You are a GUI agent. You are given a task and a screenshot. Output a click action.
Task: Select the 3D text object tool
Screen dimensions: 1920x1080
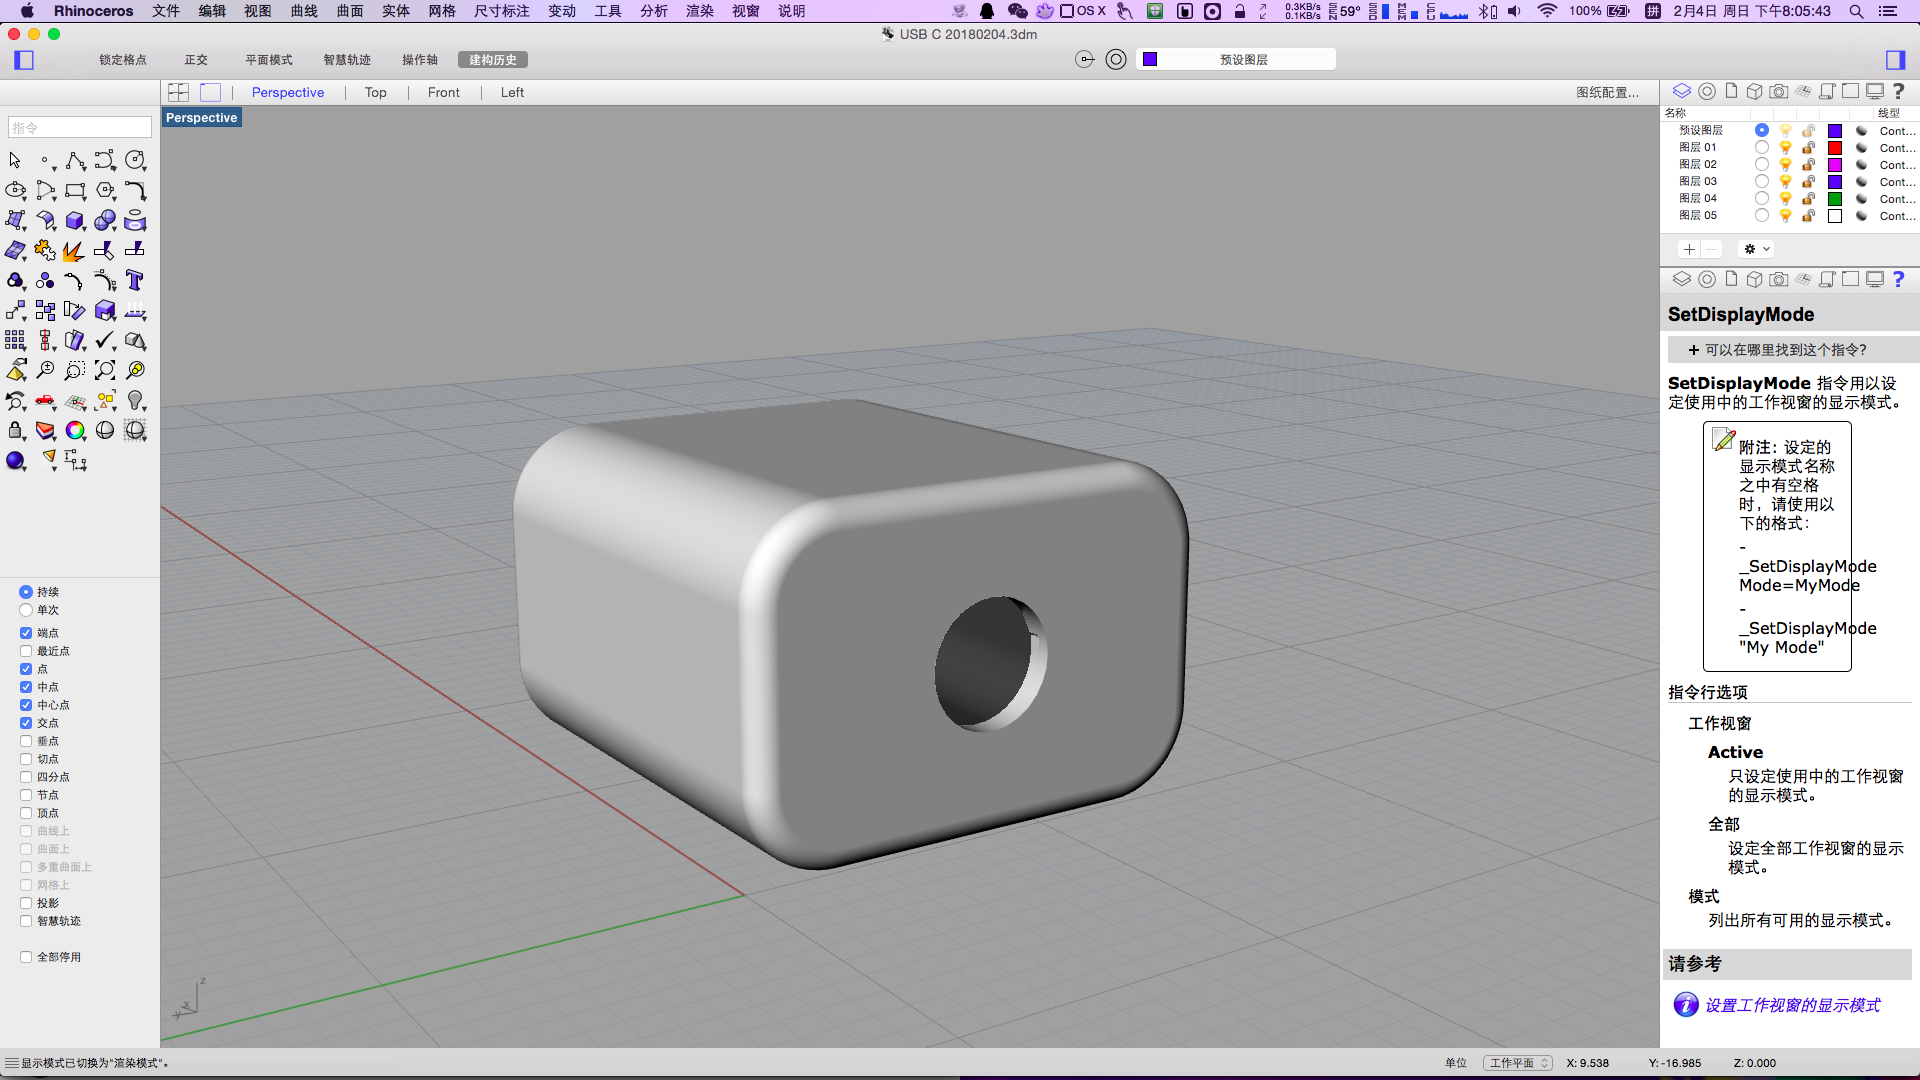[x=135, y=281]
